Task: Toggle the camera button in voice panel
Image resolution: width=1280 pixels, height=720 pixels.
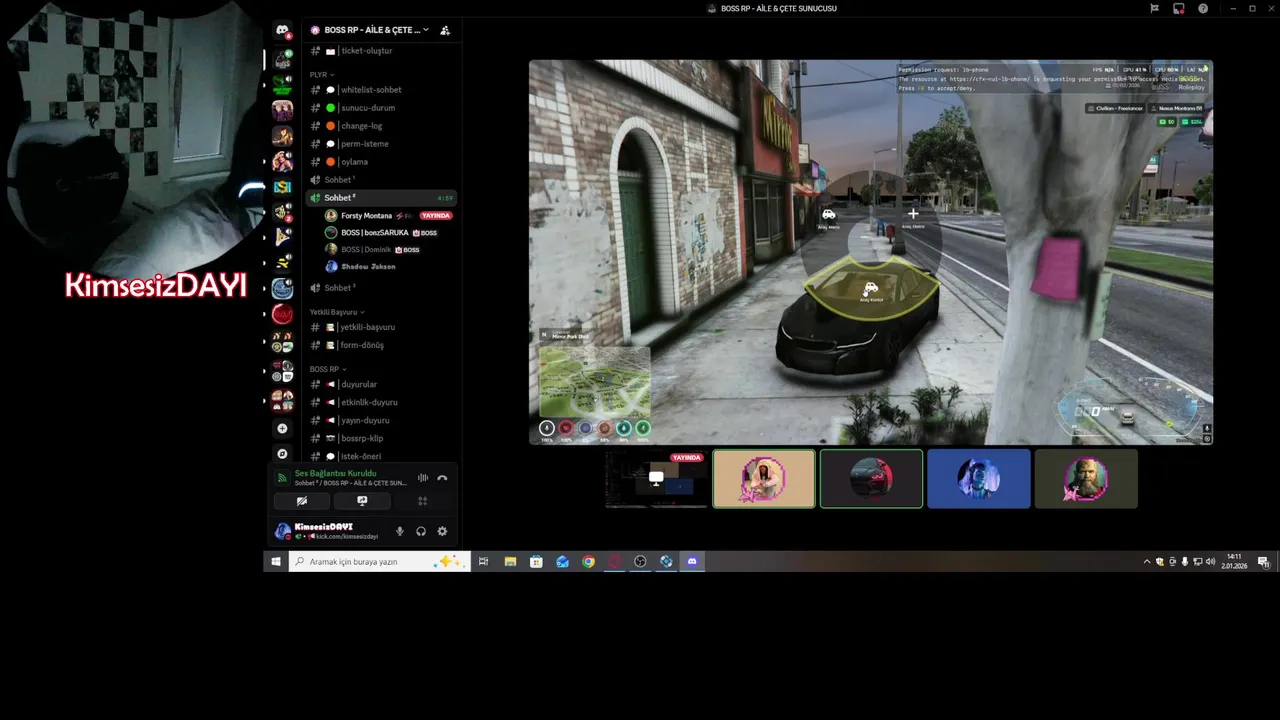Action: (302, 501)
